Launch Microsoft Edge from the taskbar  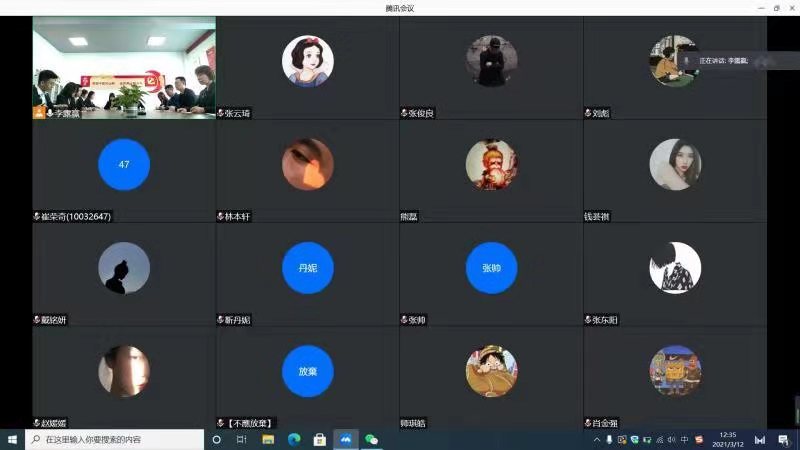point(294,439)
